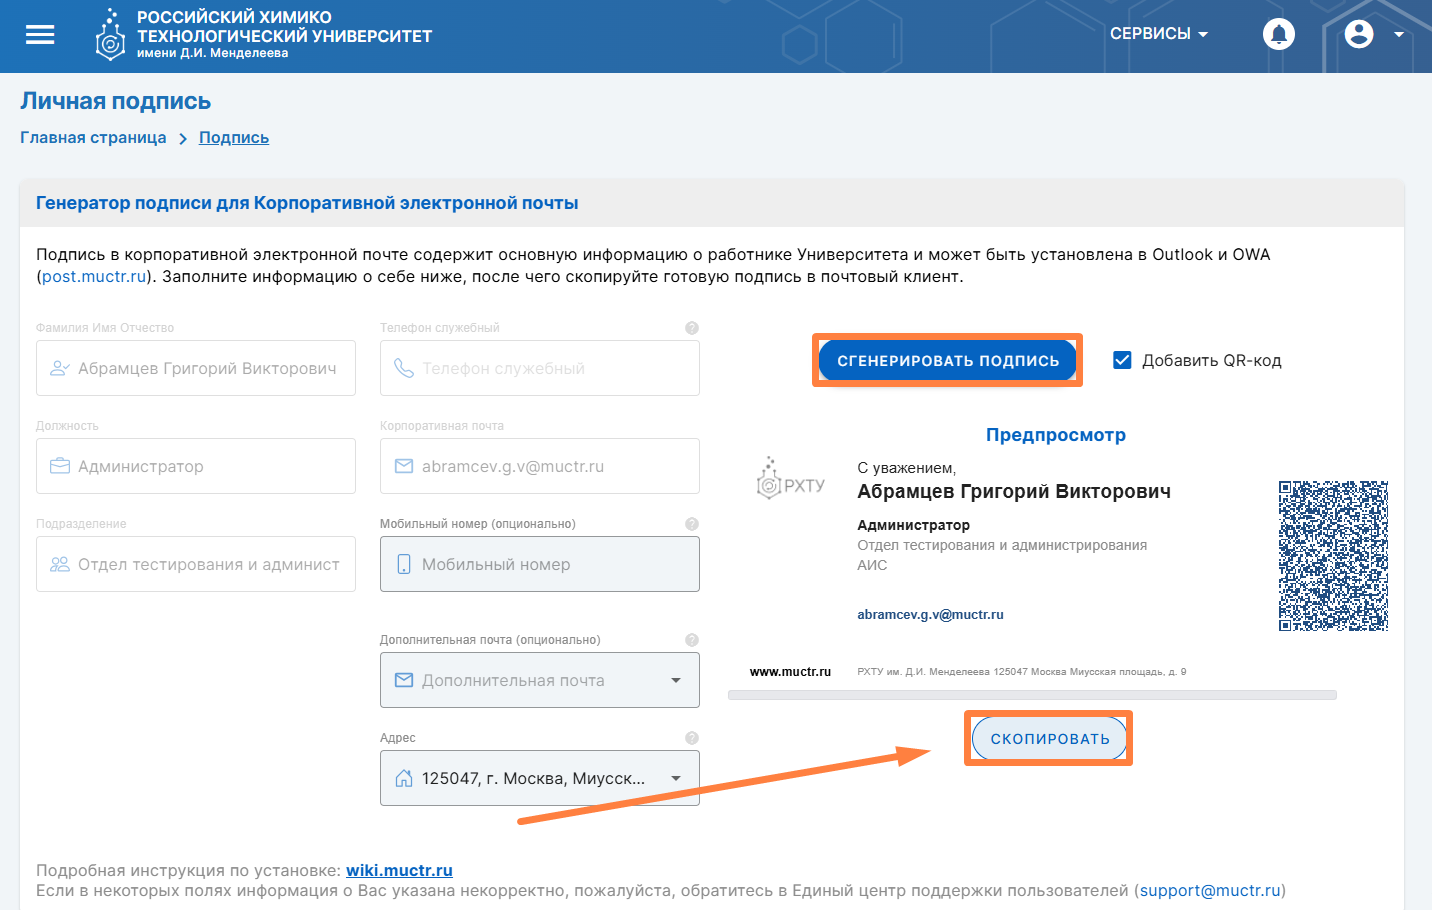Screen dimensions: 1432x910
Task: Click help icon next to Дополнительная почта
Action: pos(691,640)
